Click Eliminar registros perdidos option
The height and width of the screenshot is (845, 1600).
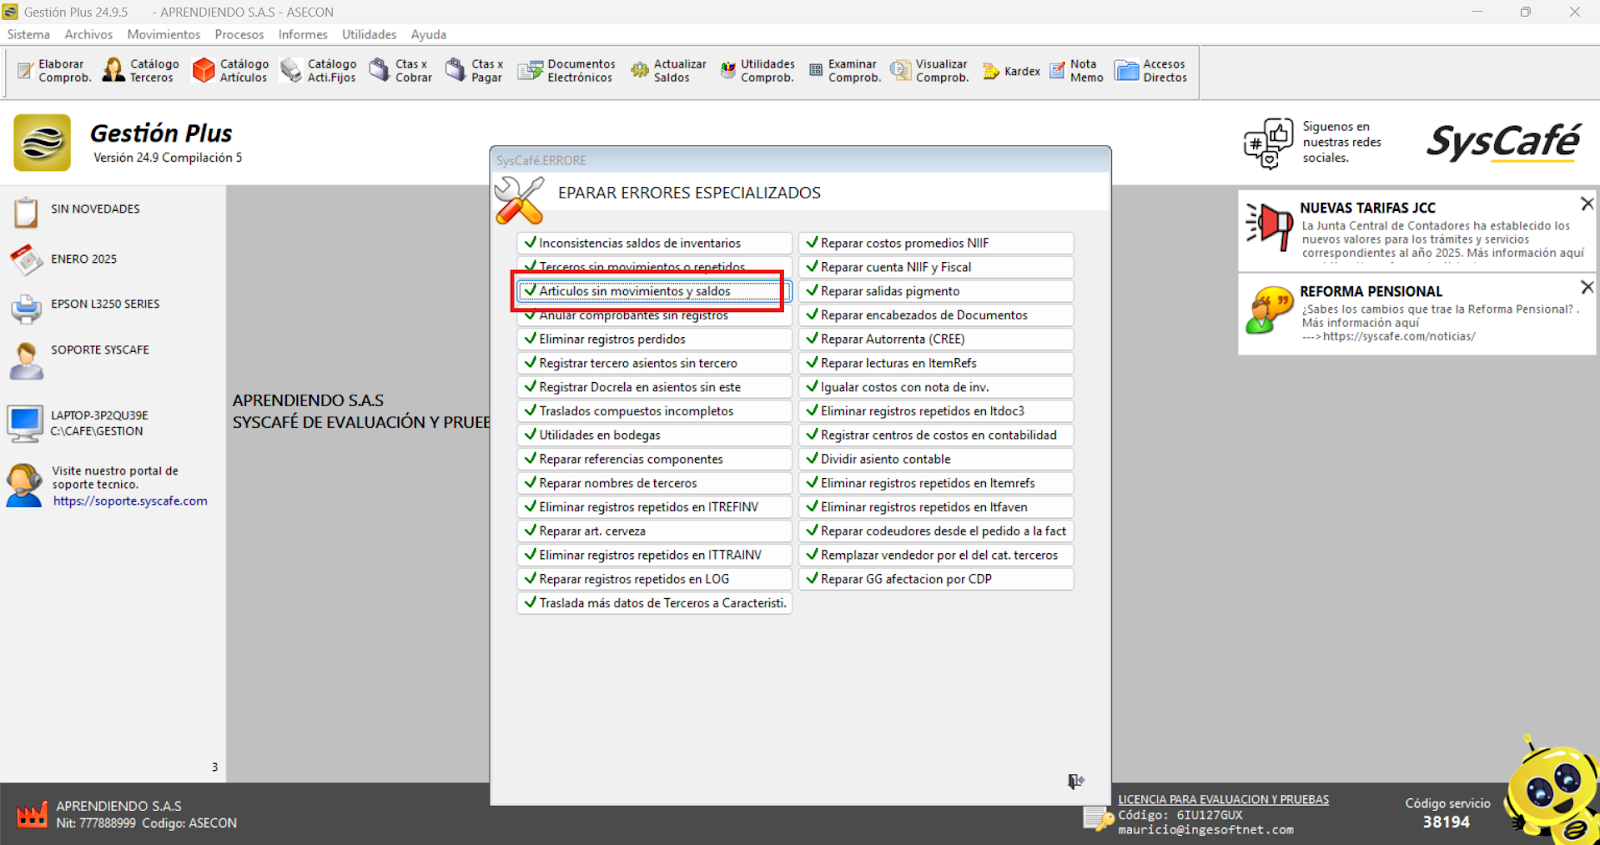[x=654, y=339]
